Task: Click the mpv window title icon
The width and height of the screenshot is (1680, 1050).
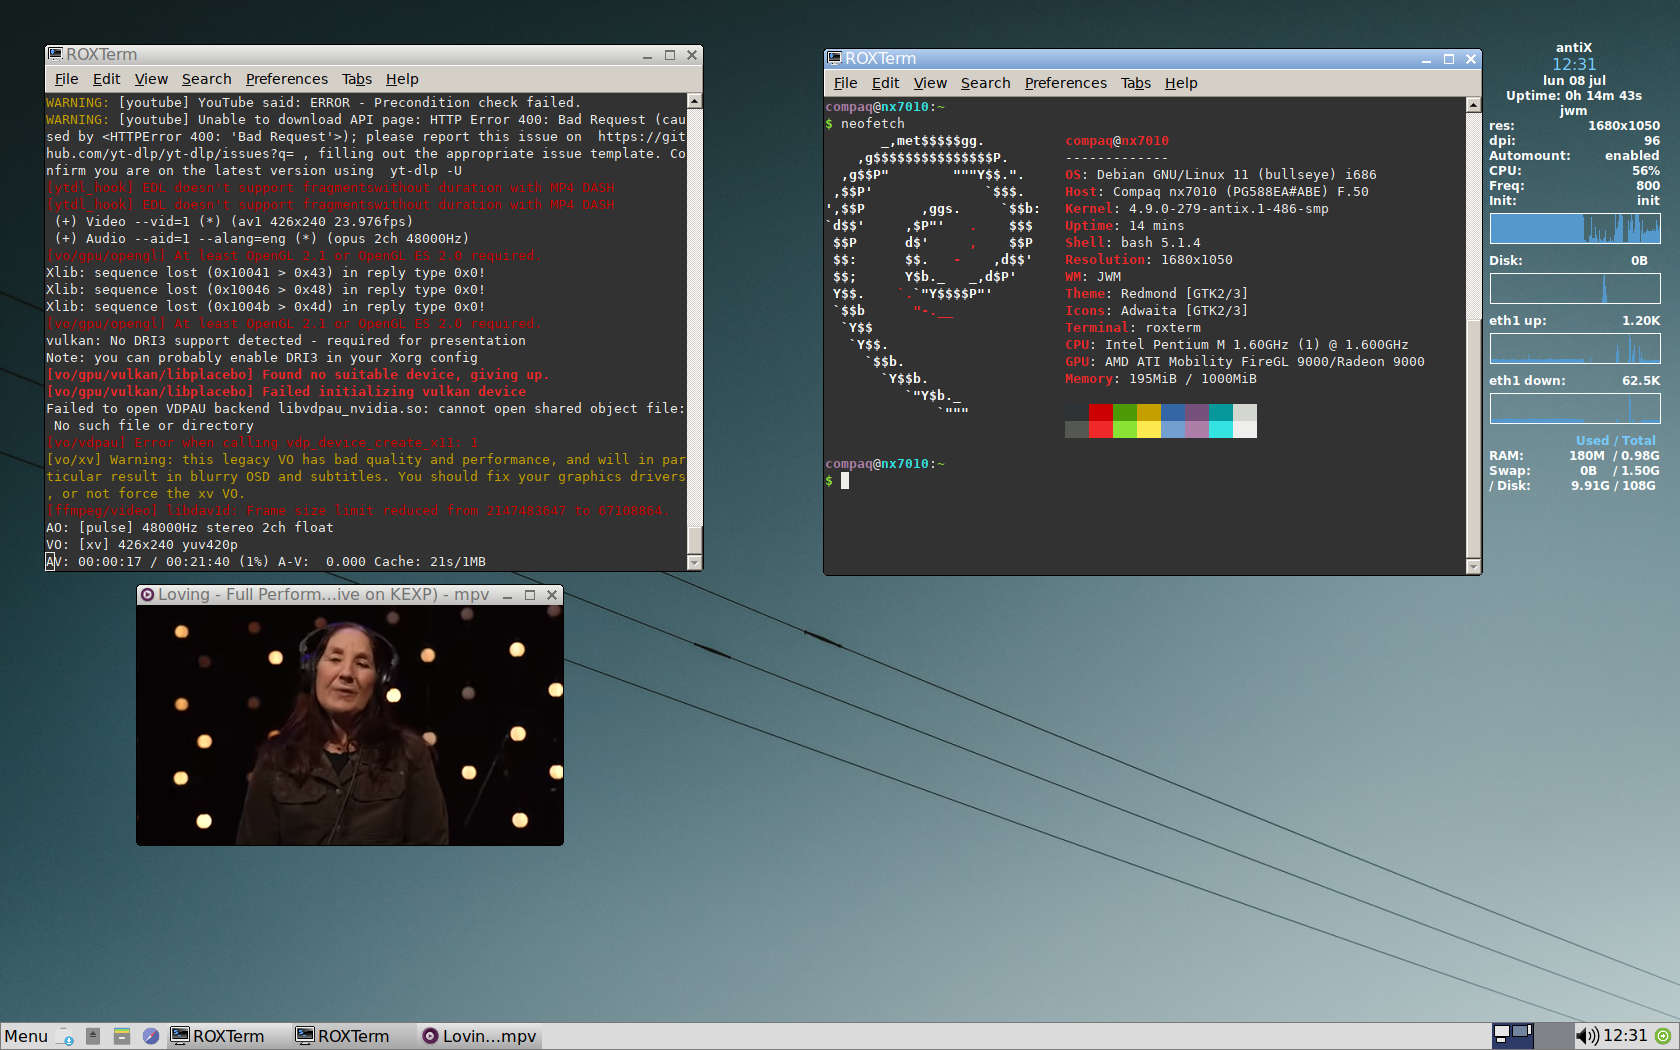Action: (x=147, y=595)
